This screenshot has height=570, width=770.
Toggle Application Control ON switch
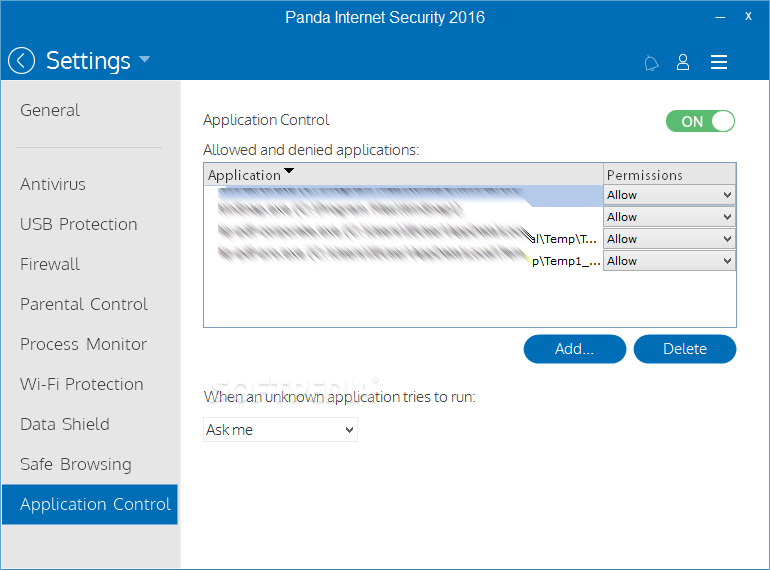(x=700, y=121)
